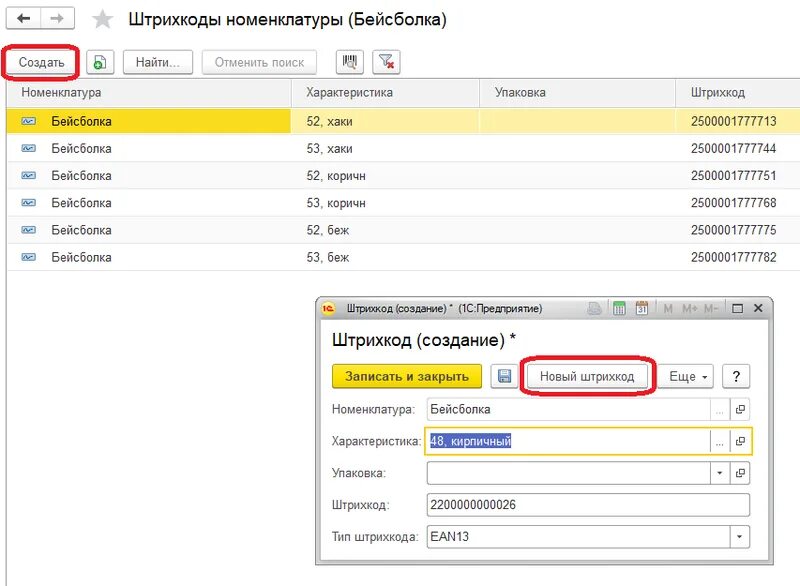Maximize the Штрихкод (создание) dialog

(737, 308)
